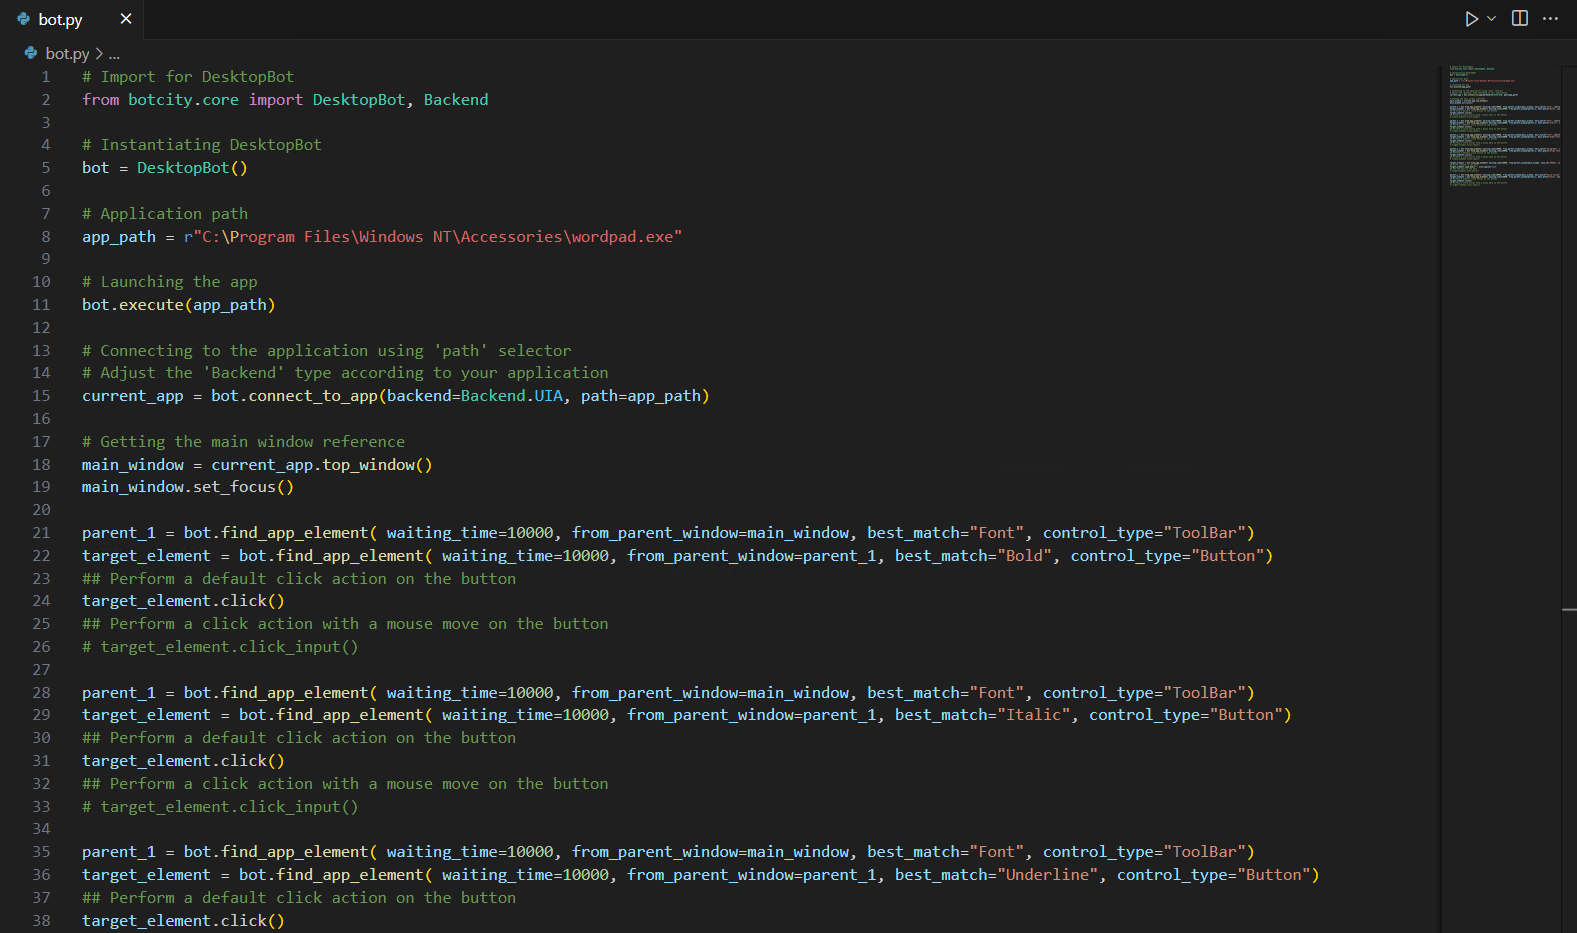Click '# target_element.click_input()' on line 26

click(x=220, y=647)
